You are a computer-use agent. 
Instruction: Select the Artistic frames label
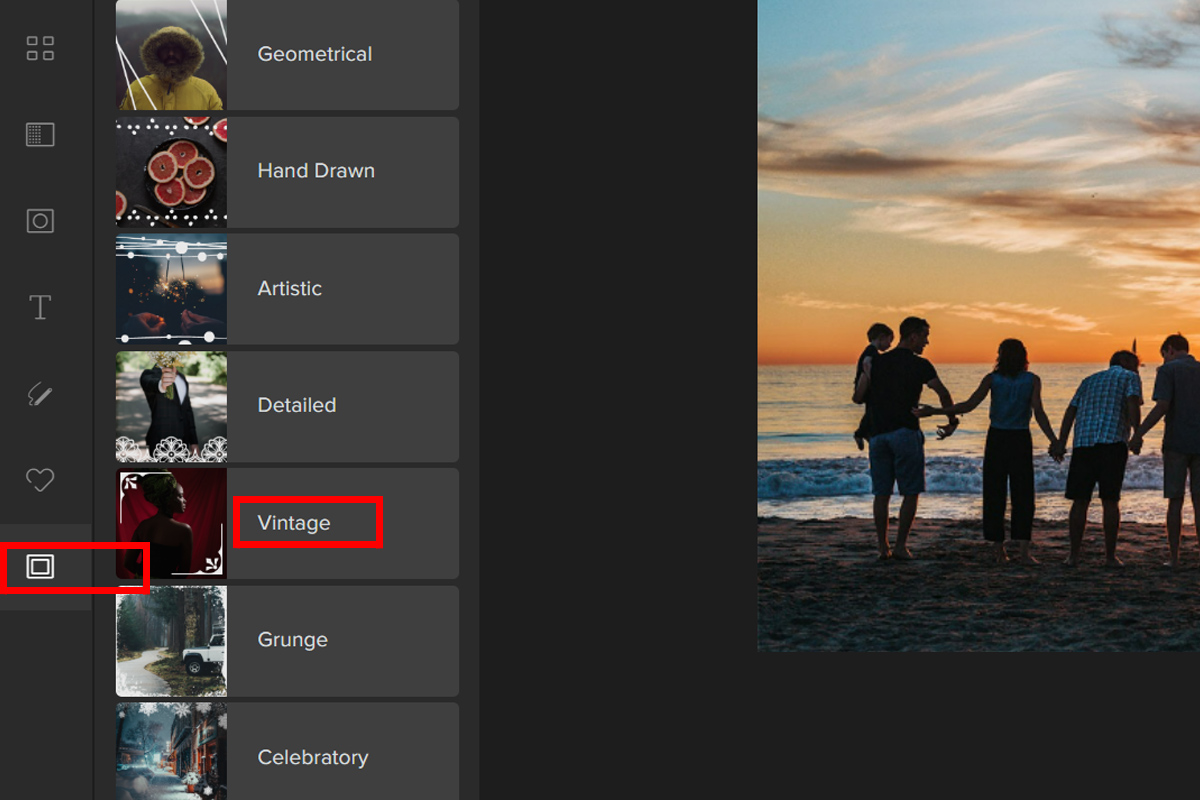point(289,288)
